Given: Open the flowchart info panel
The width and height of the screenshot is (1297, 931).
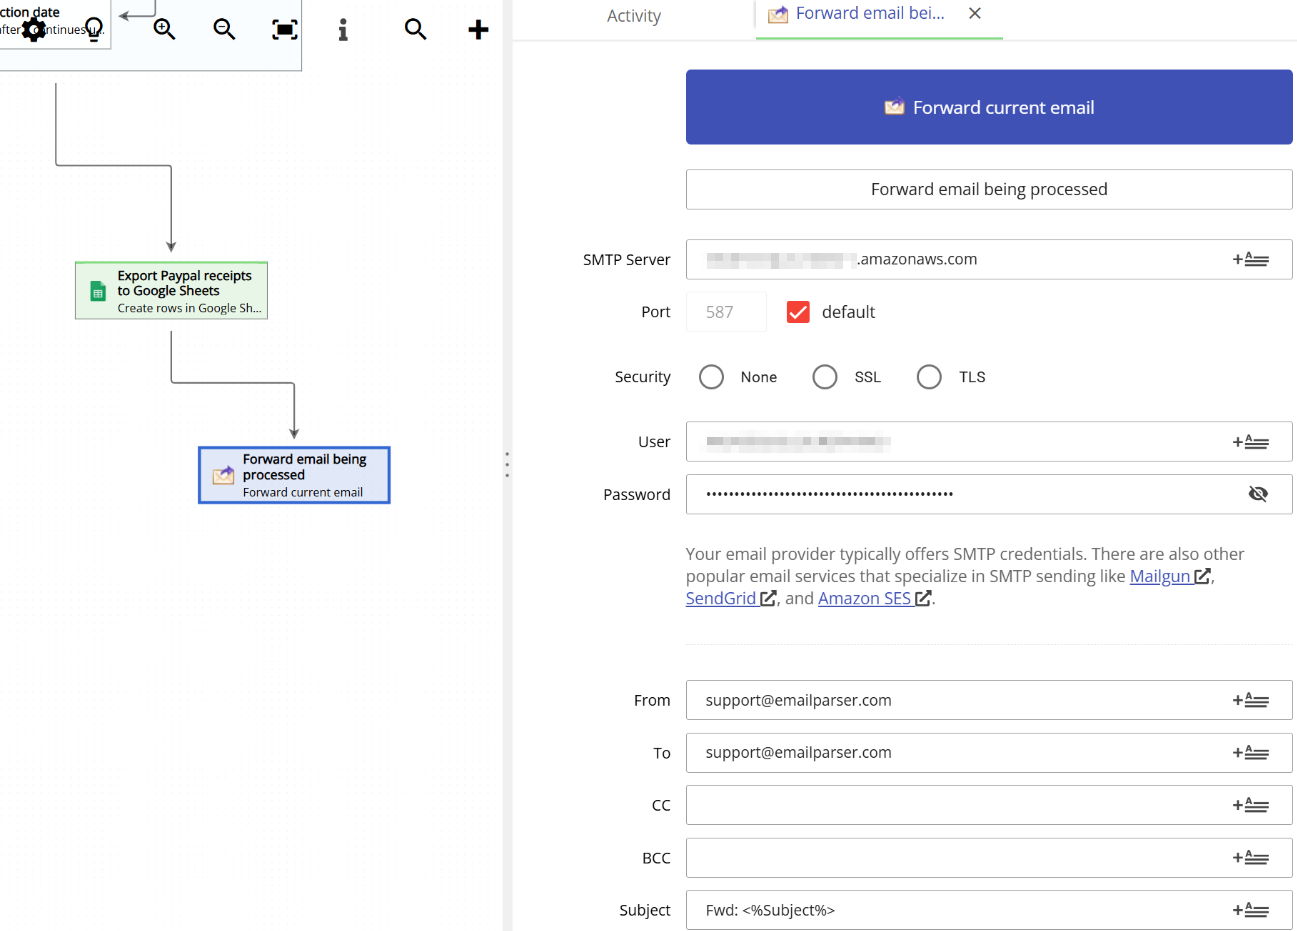Looking at the screenshot, I should pos(343,29).
